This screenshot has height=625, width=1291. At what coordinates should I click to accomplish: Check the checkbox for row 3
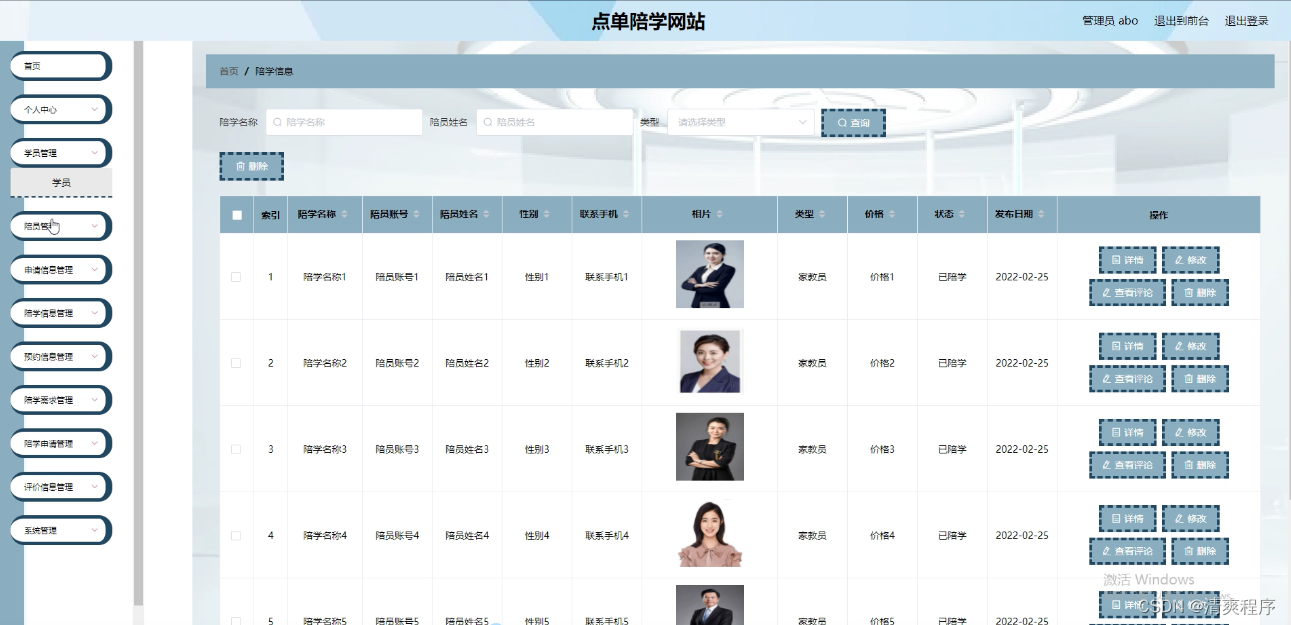click(236, 449)
